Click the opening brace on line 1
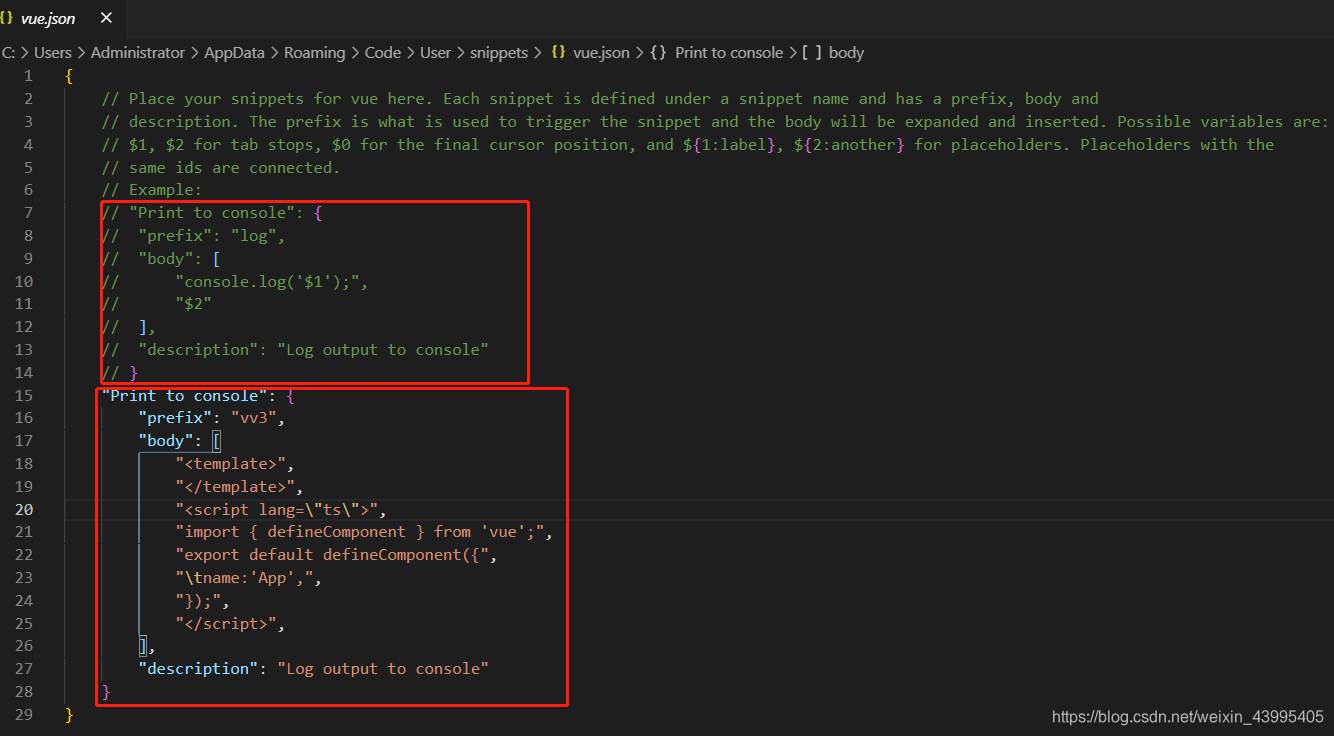Viewport: 1334px width, 736px height. point(68,76)
